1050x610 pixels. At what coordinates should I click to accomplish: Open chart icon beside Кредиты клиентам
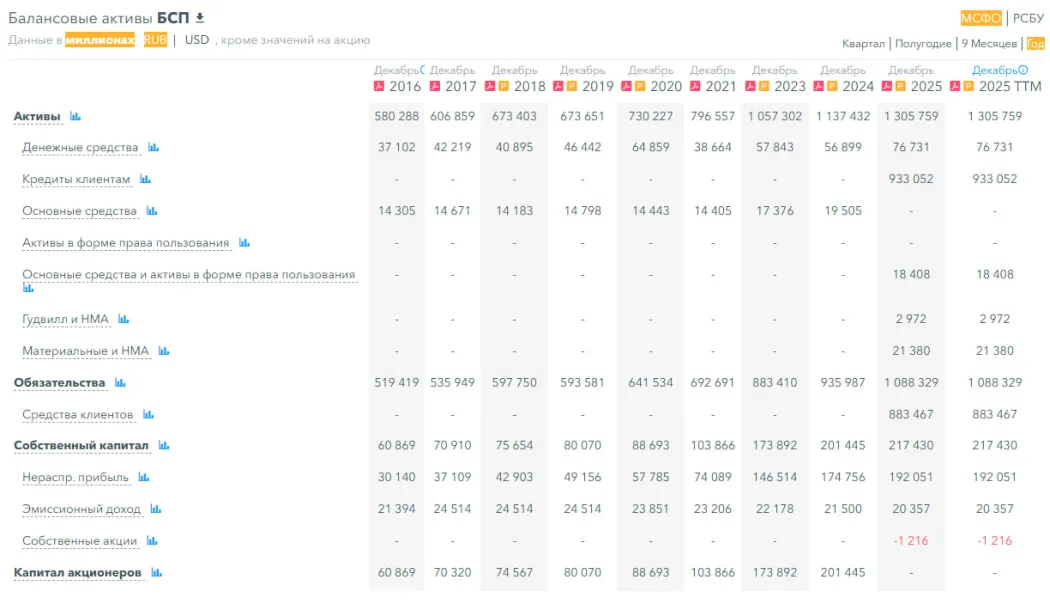pos(145,180)
